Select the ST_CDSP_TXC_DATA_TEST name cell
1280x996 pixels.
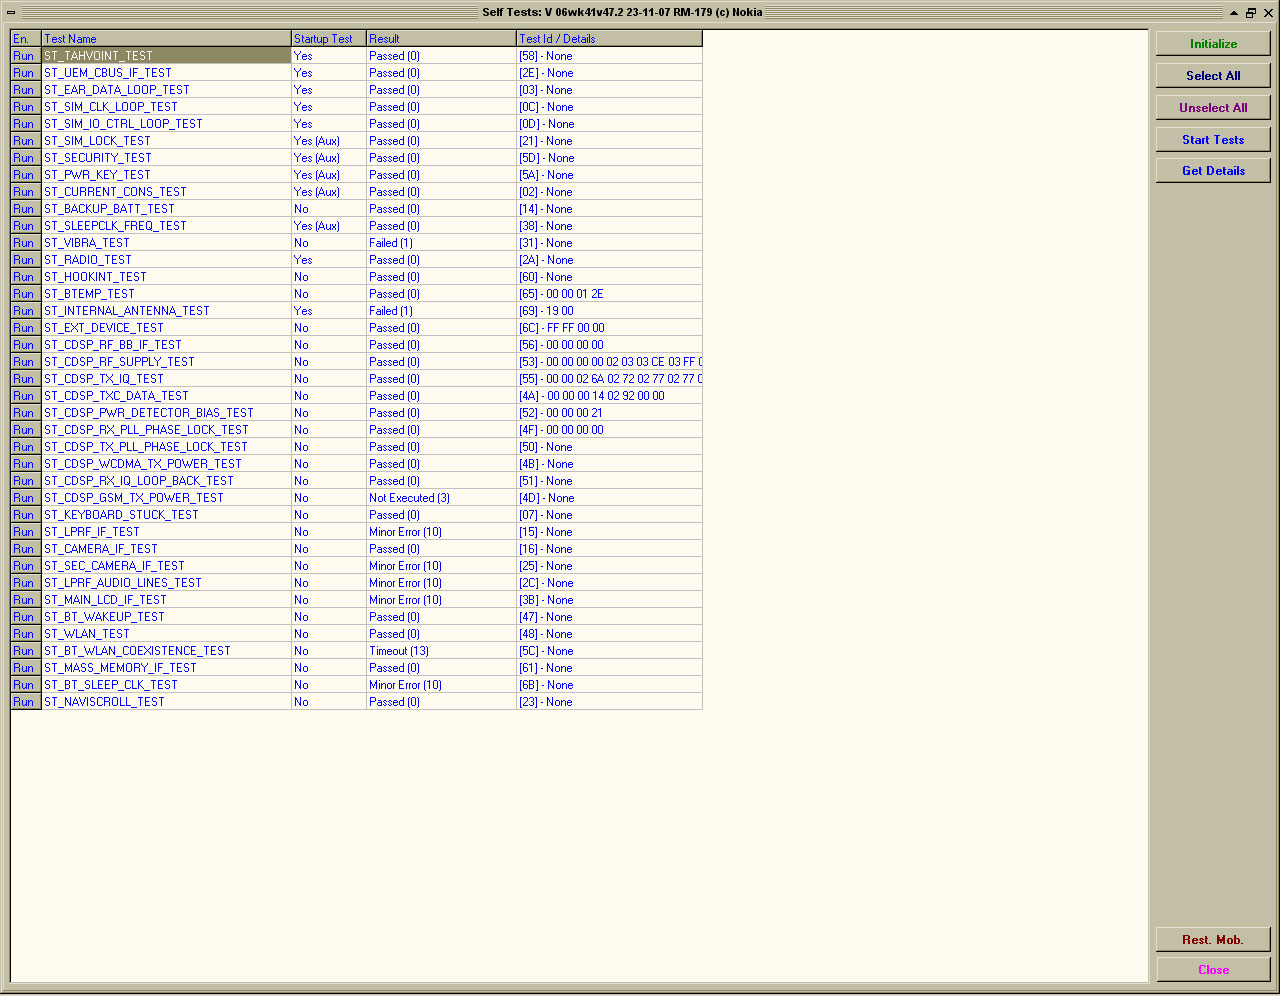click(166, 396)
